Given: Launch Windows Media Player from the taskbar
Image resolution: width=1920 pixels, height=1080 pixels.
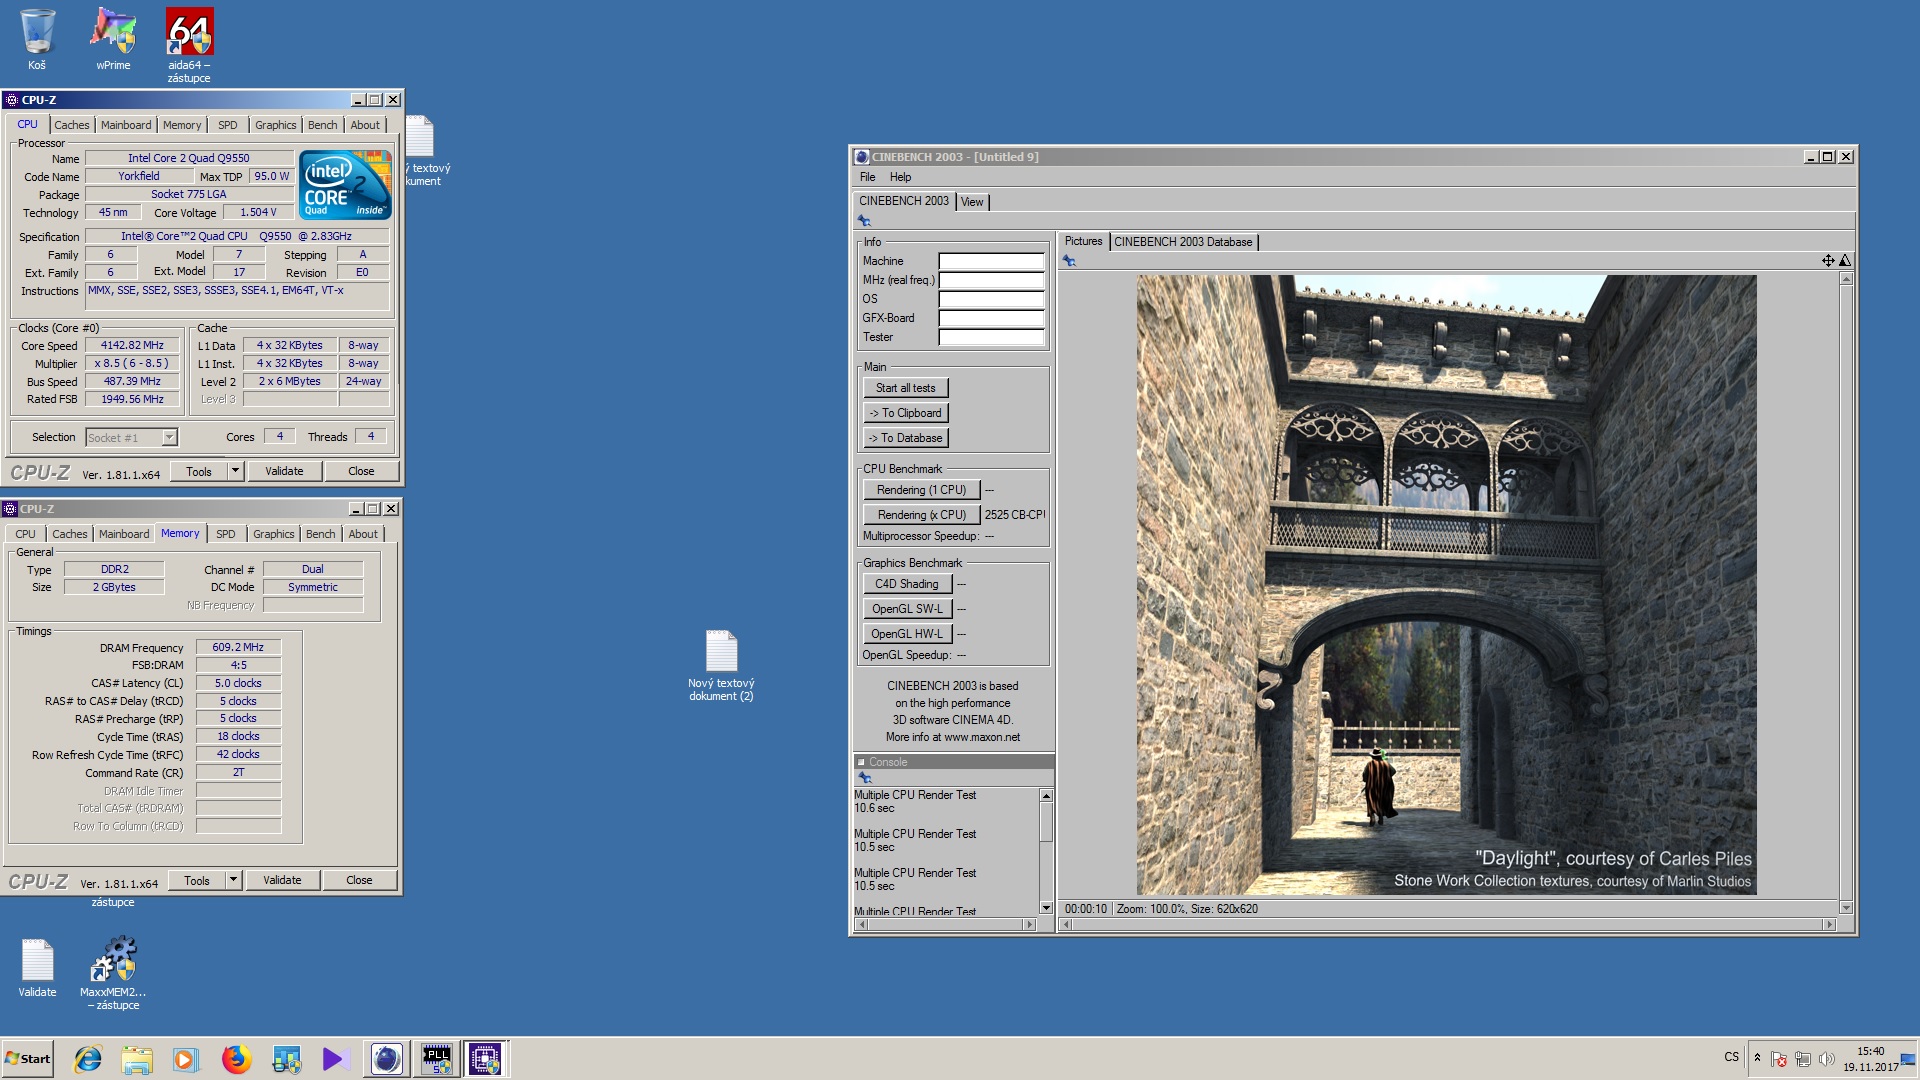Looking at the screenshot, I should [185, 1059].
